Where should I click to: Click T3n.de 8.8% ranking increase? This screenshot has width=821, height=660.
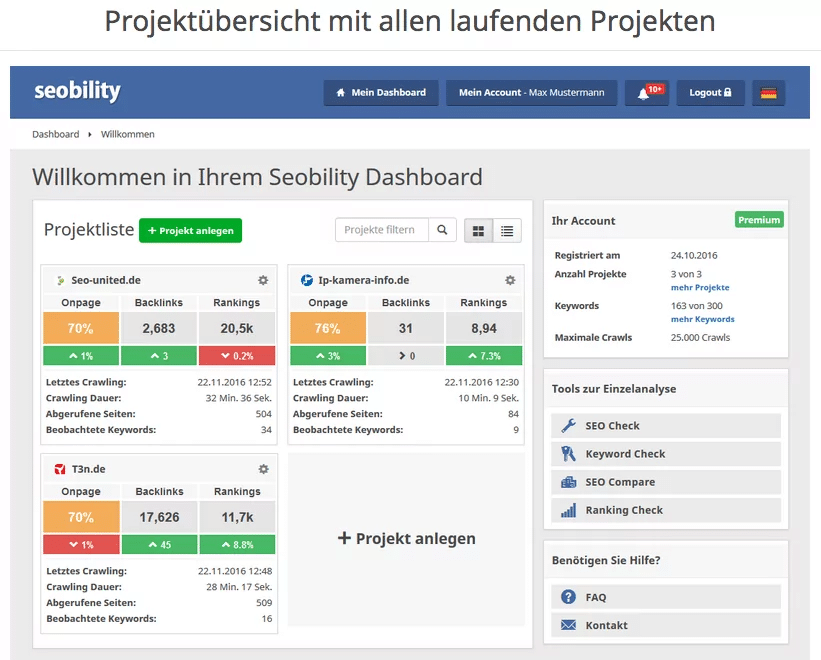click(x=237, y=545)
